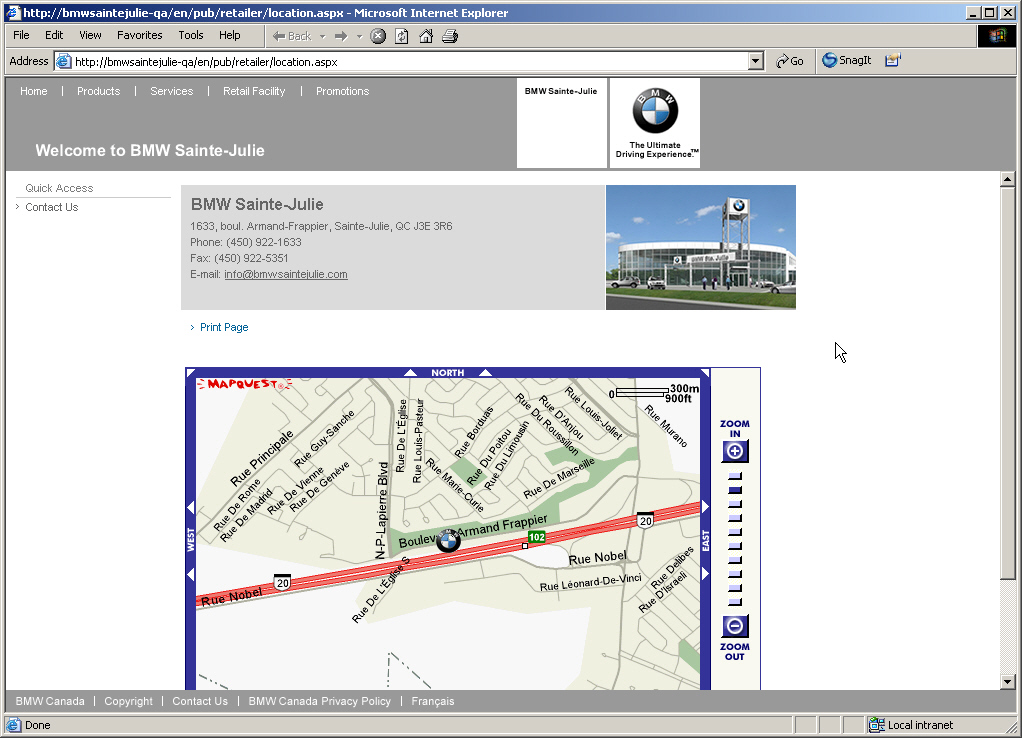Pan map east using the upper east arrow

pyautogui.click(x=705, y=507)
